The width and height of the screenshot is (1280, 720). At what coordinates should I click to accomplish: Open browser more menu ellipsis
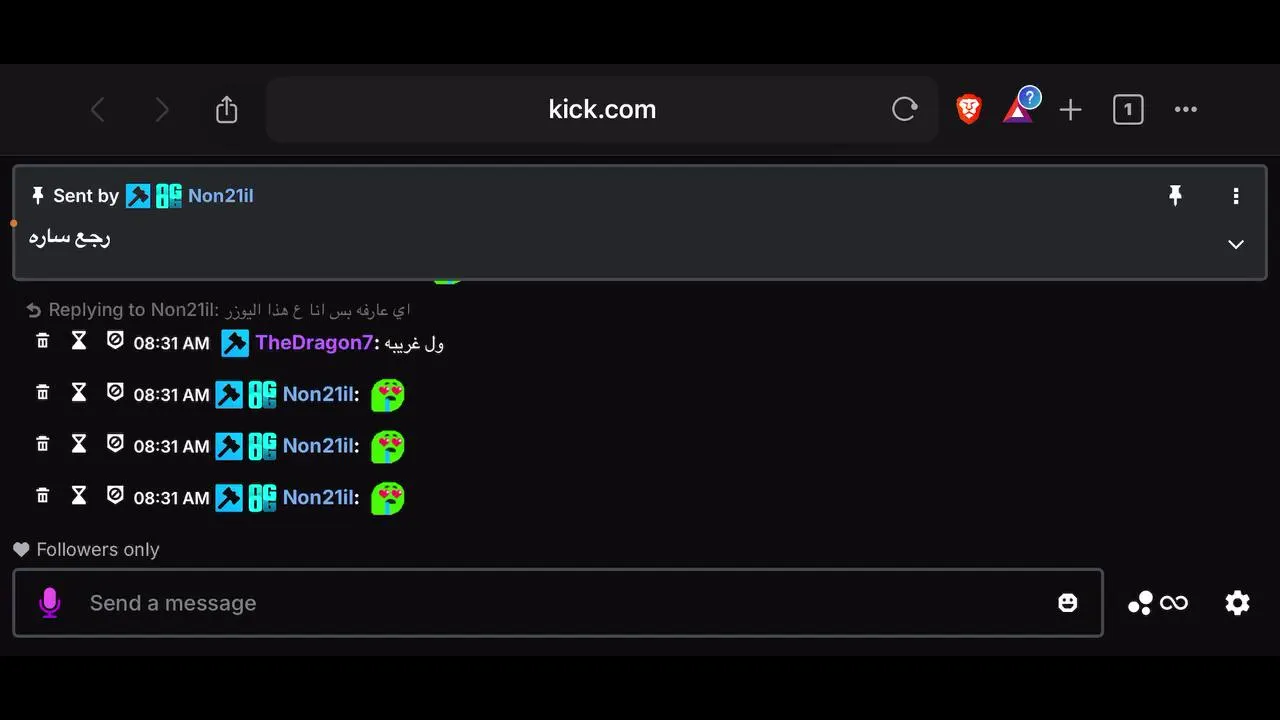coord(1186,110)
